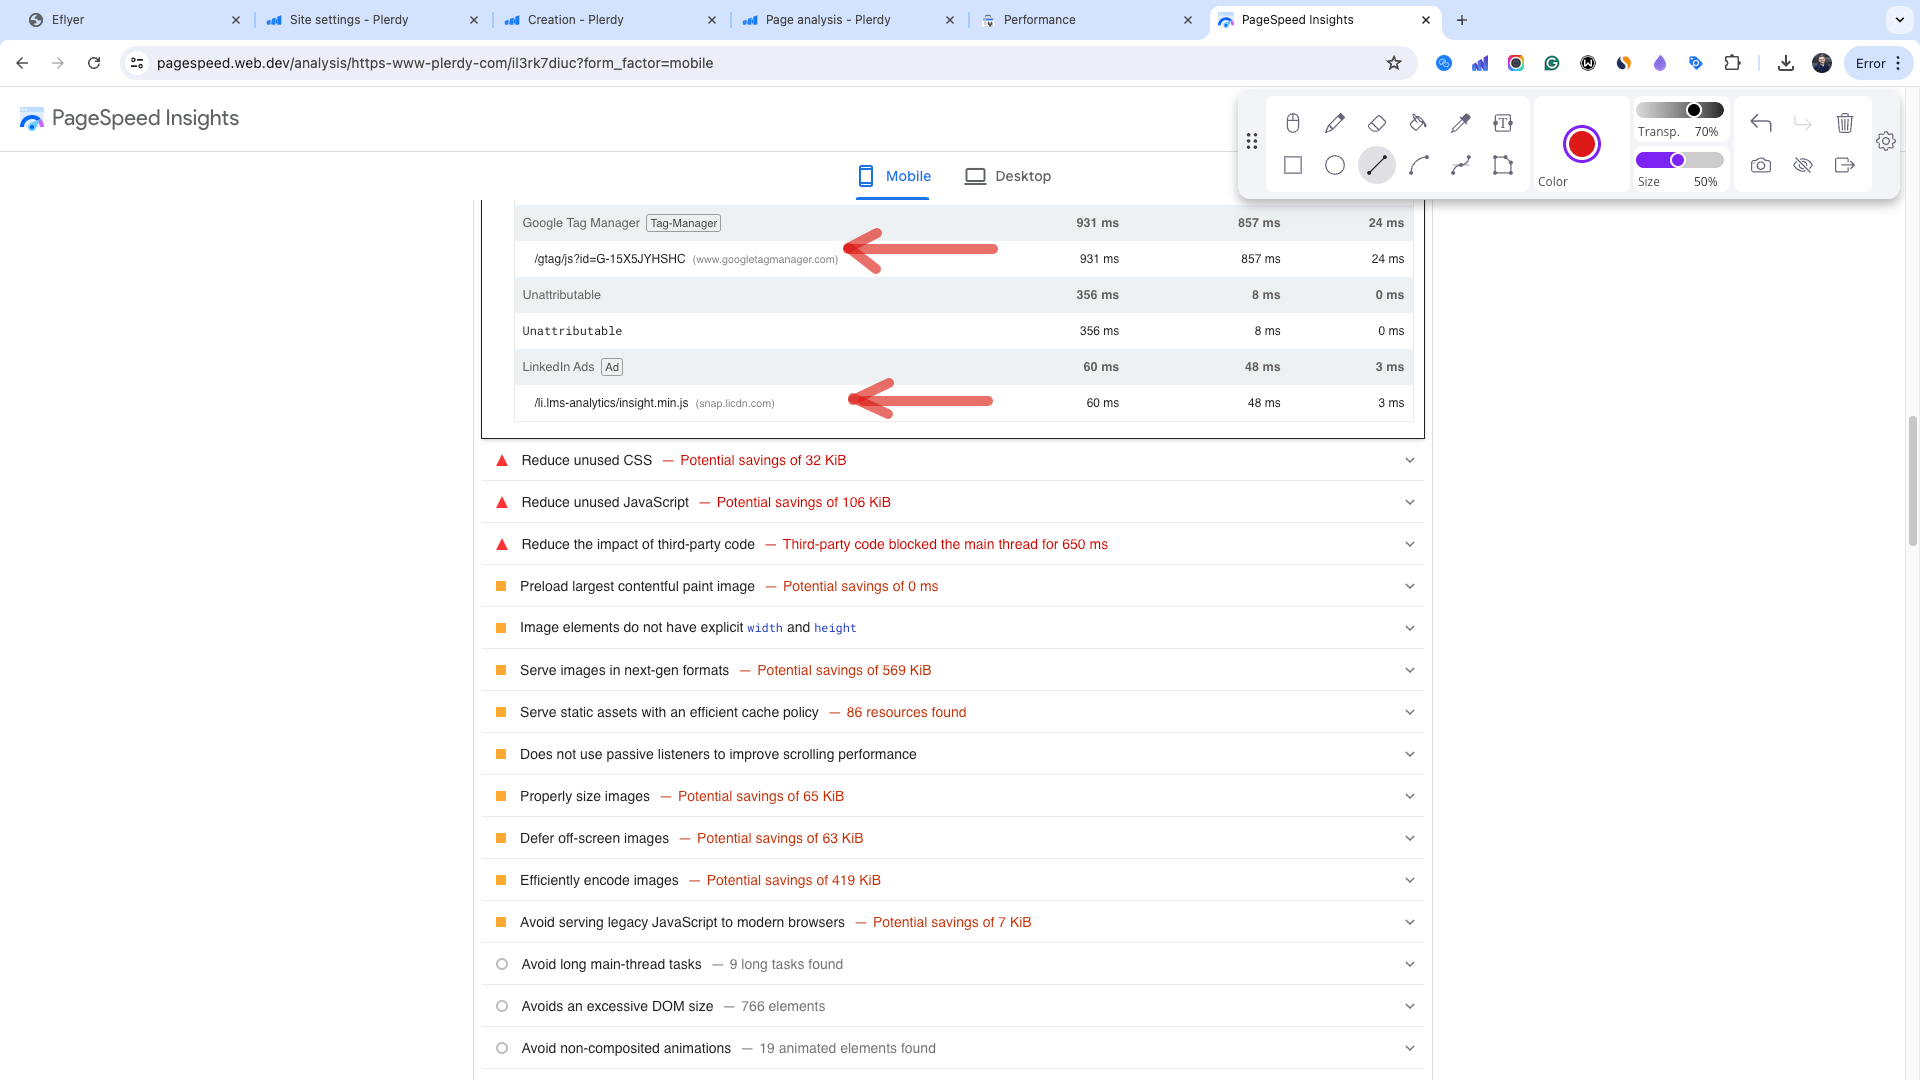The height and width of the screenshot is (1080, 1920).
Task: Select the circle shape tool
Action: click(x=1335, y=165)
